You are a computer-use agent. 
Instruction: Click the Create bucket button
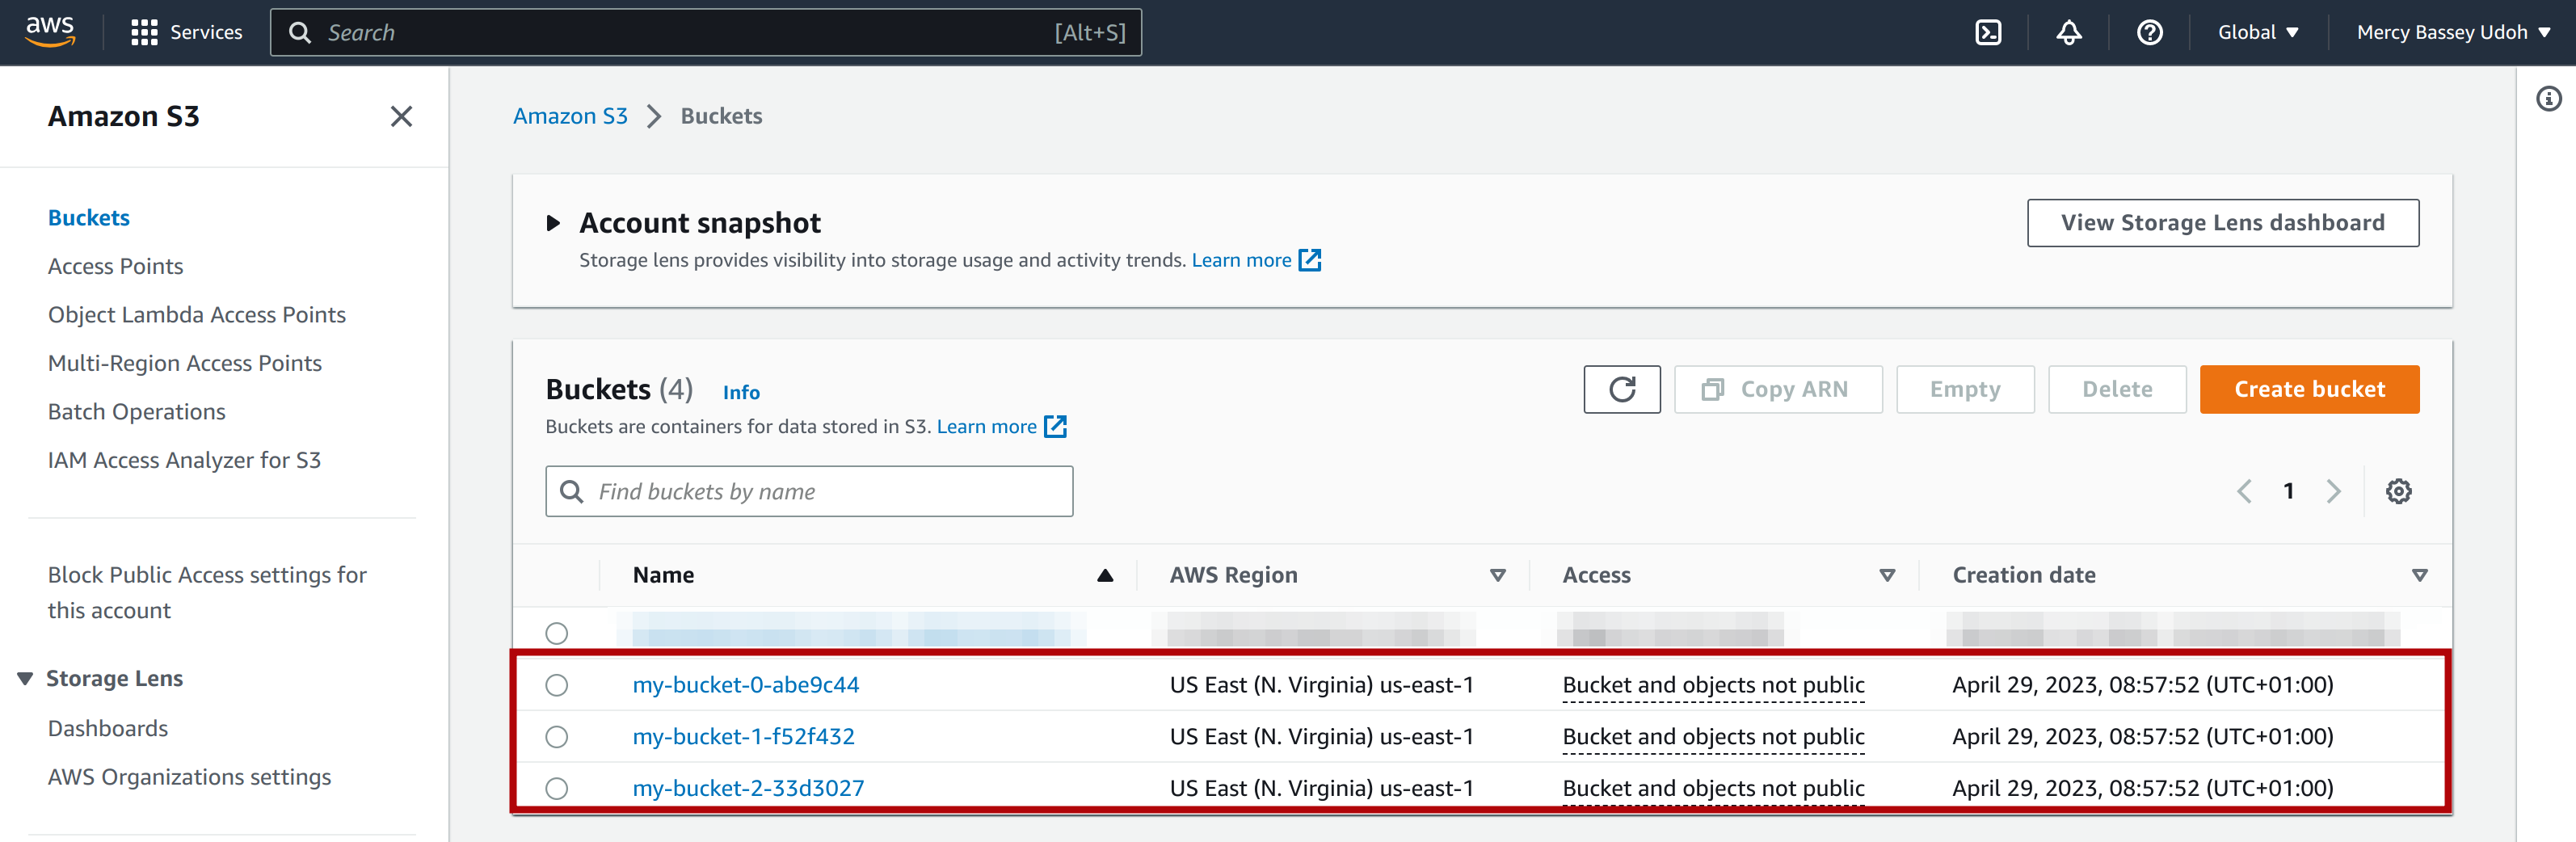2308,389
